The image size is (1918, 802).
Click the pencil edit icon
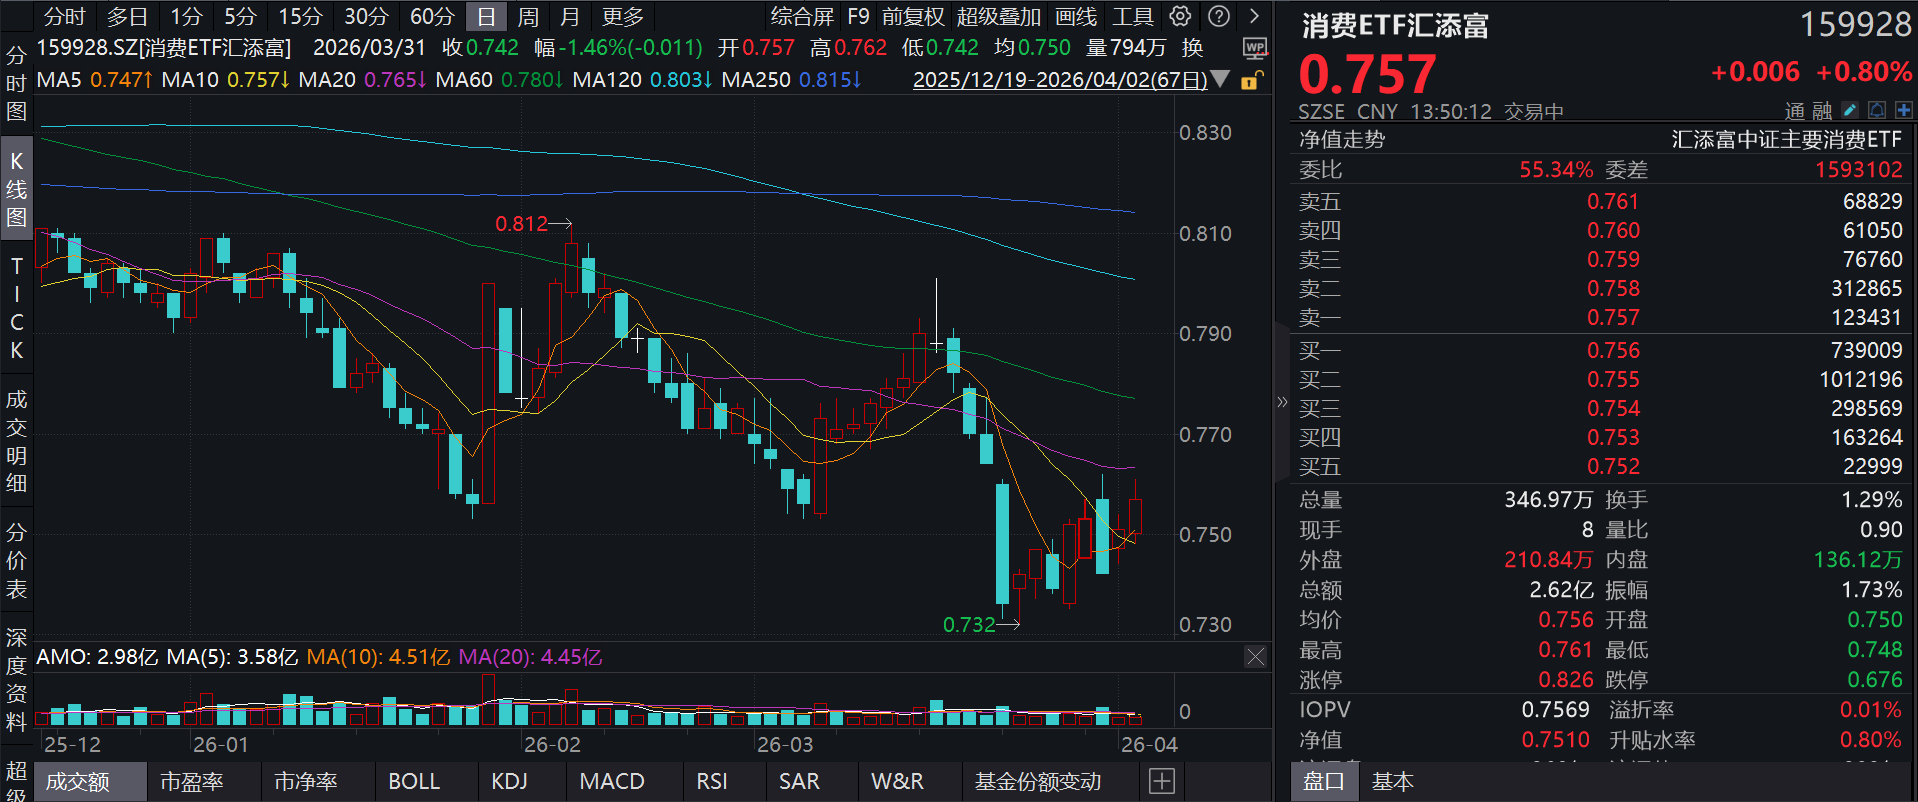pos(1850,110)
